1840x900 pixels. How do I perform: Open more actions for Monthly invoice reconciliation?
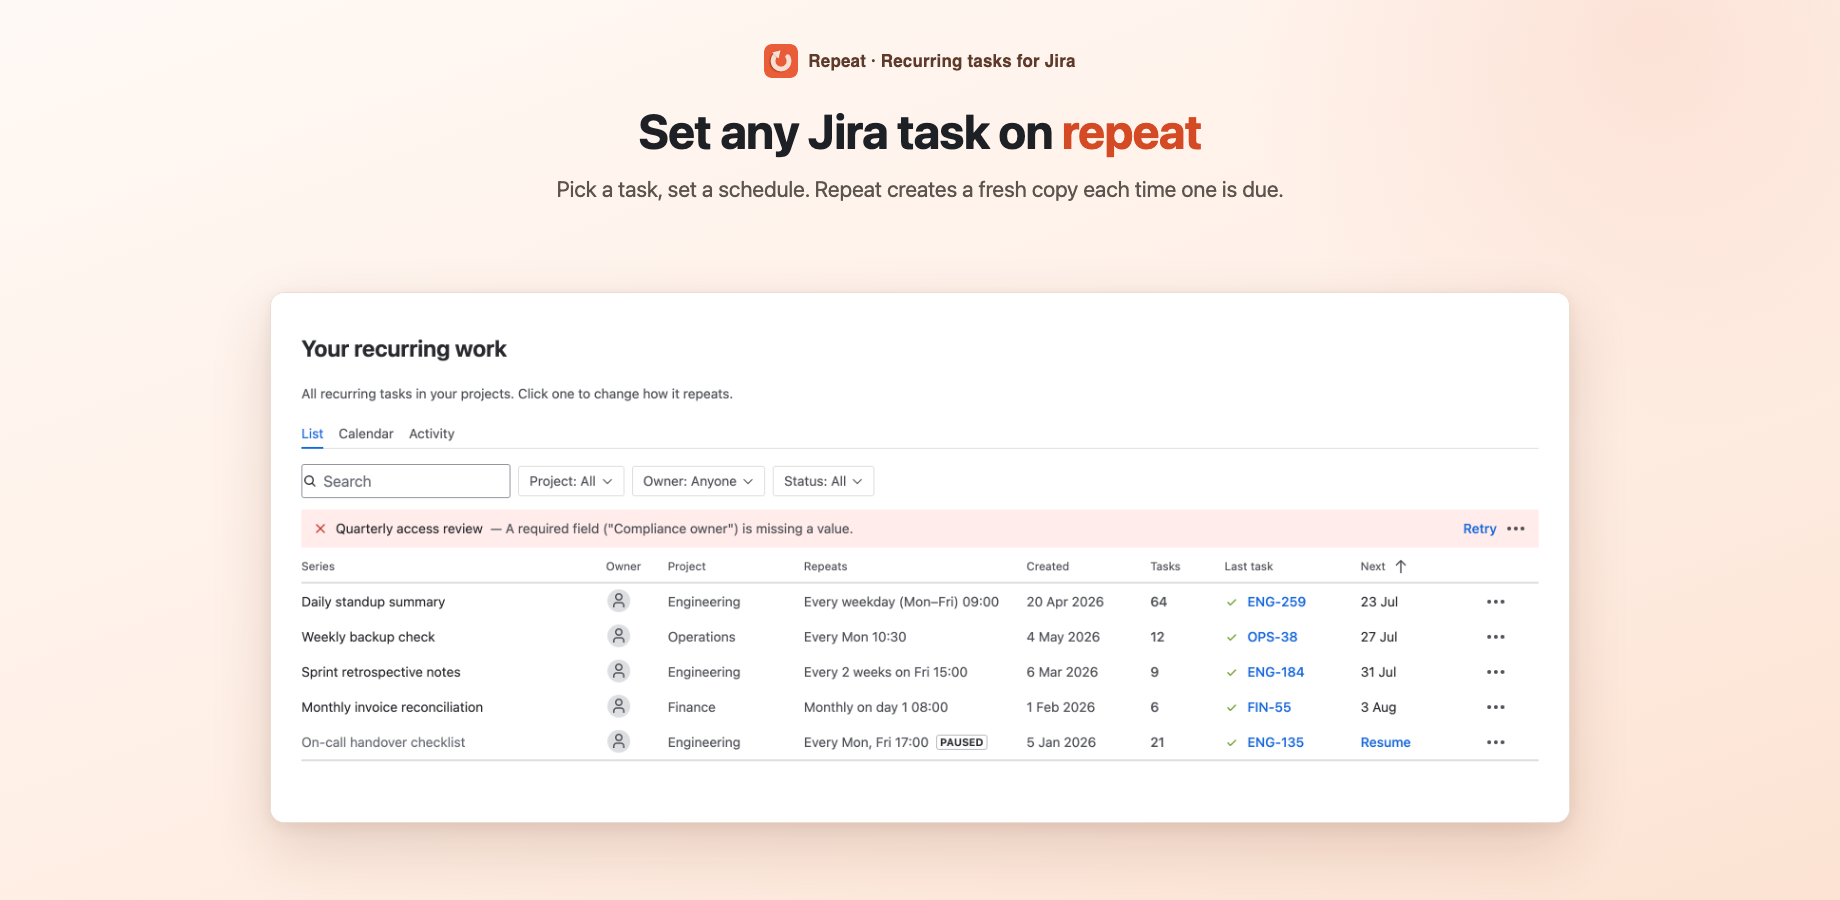point(1496,707)
